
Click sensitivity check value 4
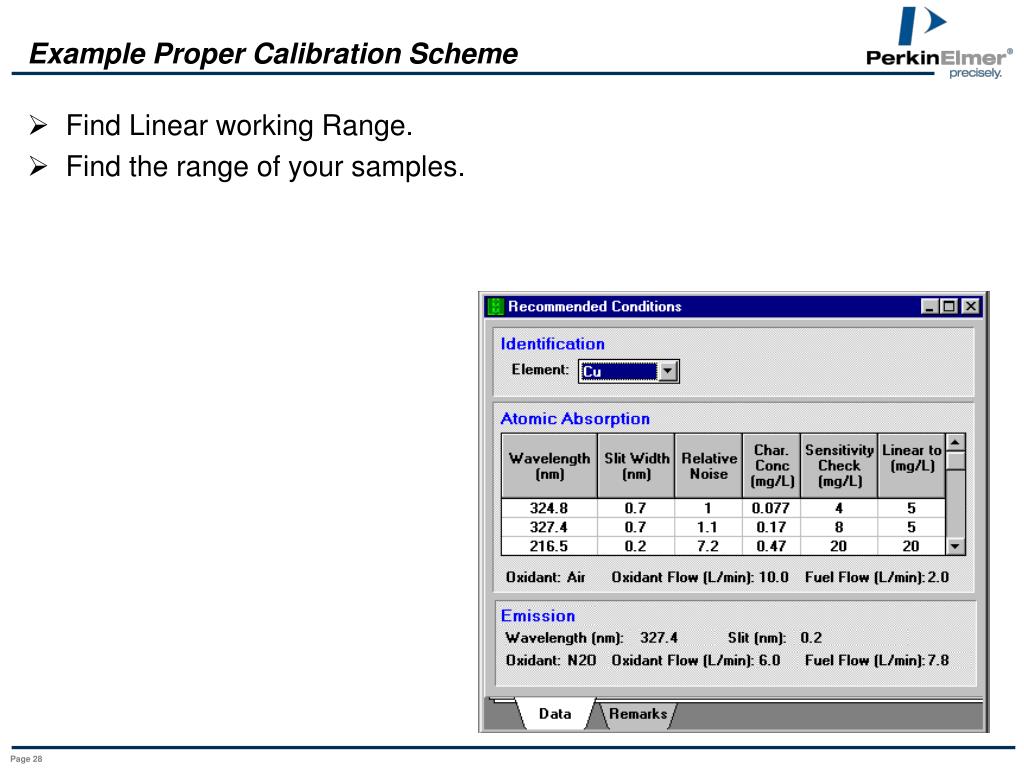tap(839, 508)
